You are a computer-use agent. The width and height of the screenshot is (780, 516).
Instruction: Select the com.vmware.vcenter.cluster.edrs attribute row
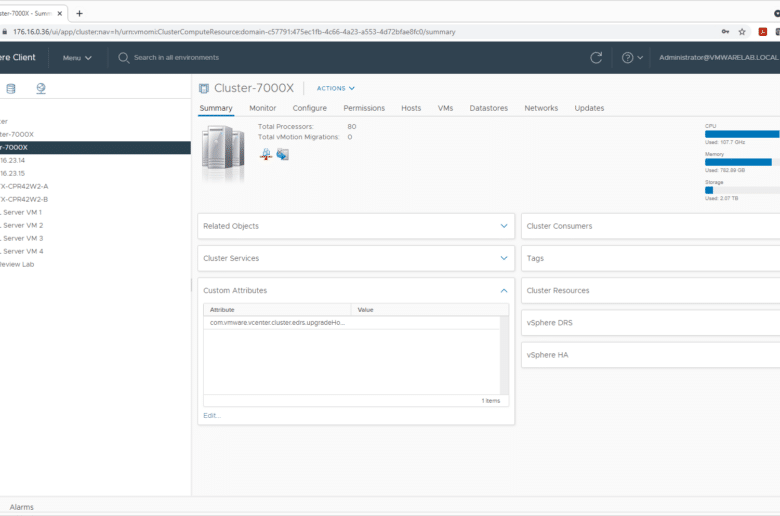352,323
